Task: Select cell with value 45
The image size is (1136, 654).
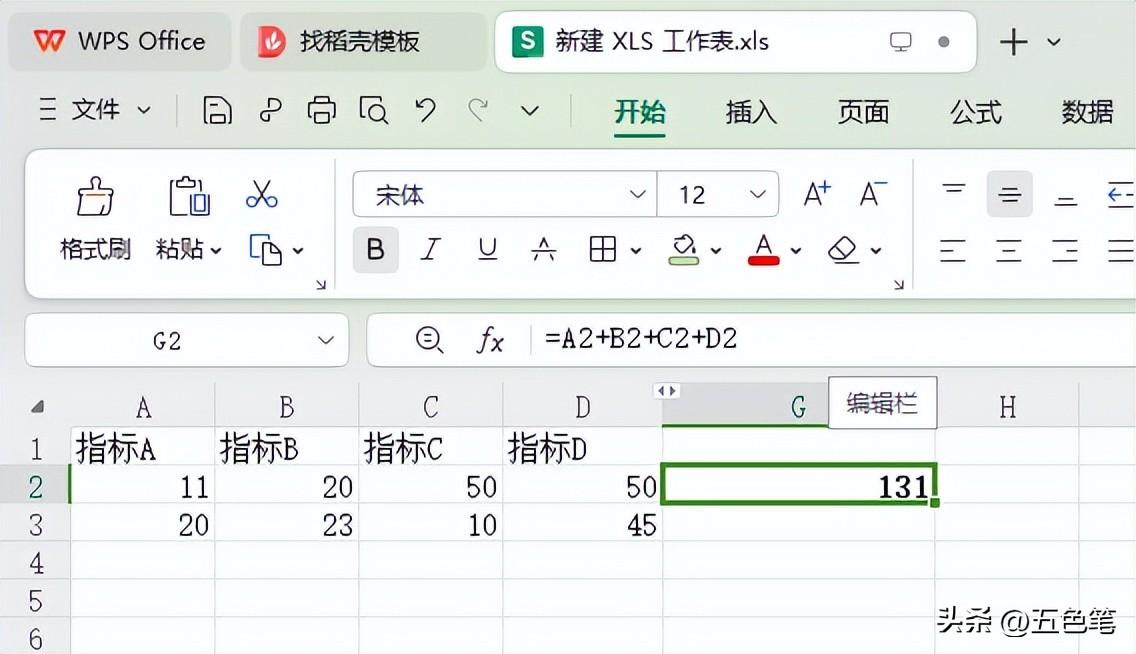Action: click(583, 524)
